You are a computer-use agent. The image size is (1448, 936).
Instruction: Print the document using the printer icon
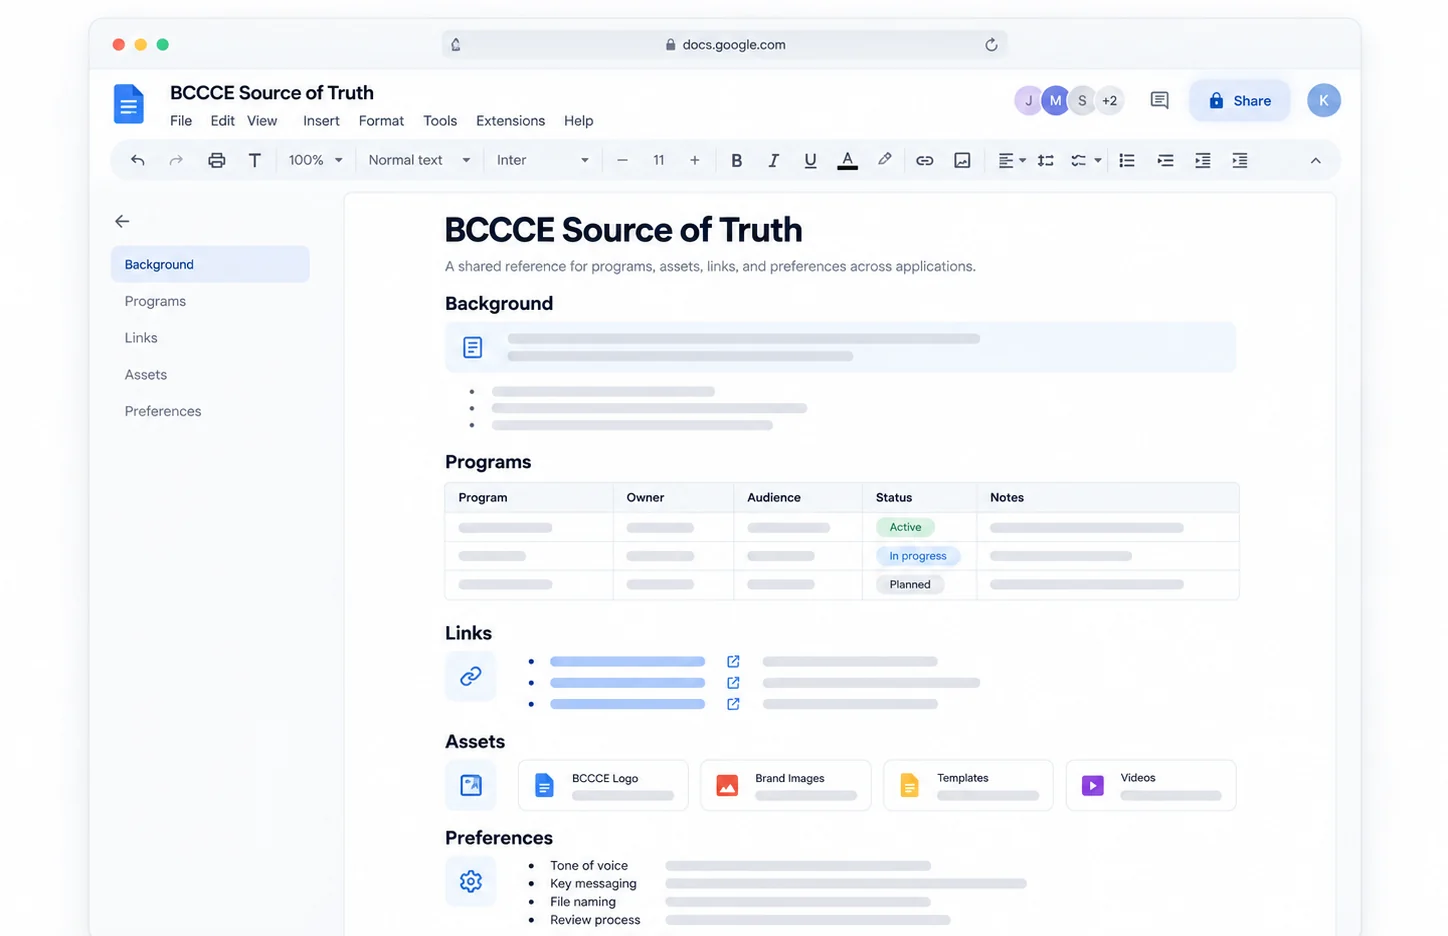(216, 160)
